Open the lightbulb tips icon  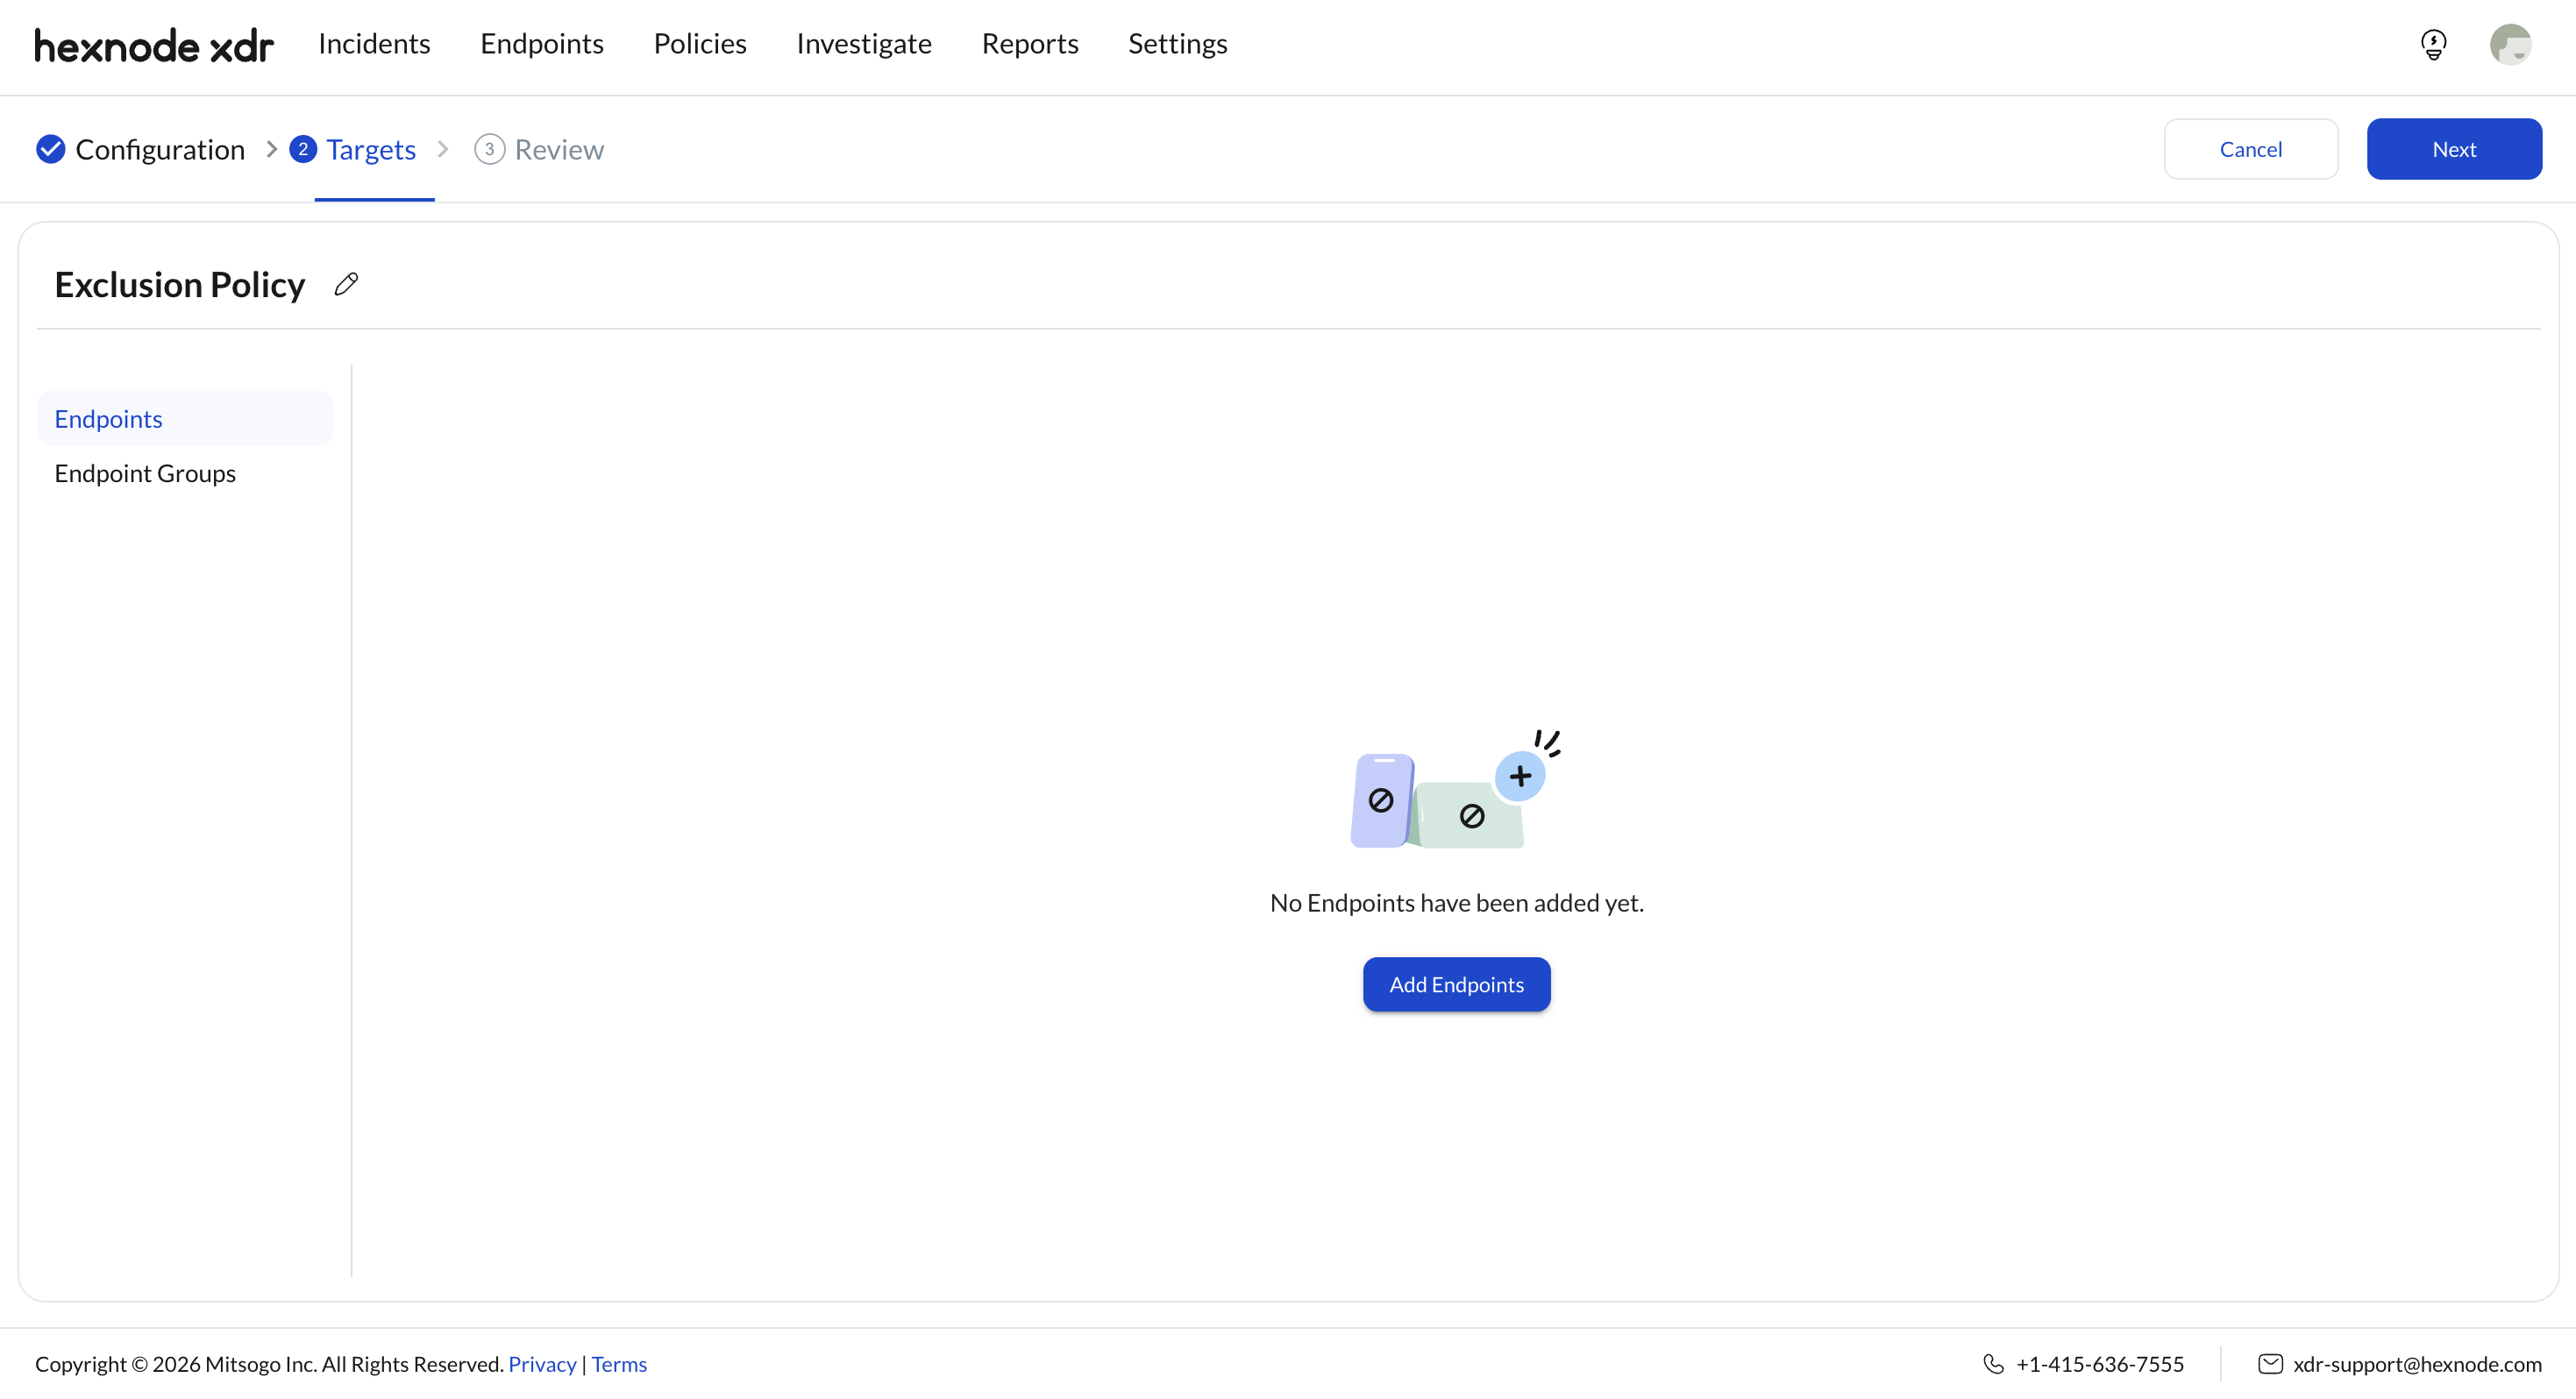point(2433,45)
